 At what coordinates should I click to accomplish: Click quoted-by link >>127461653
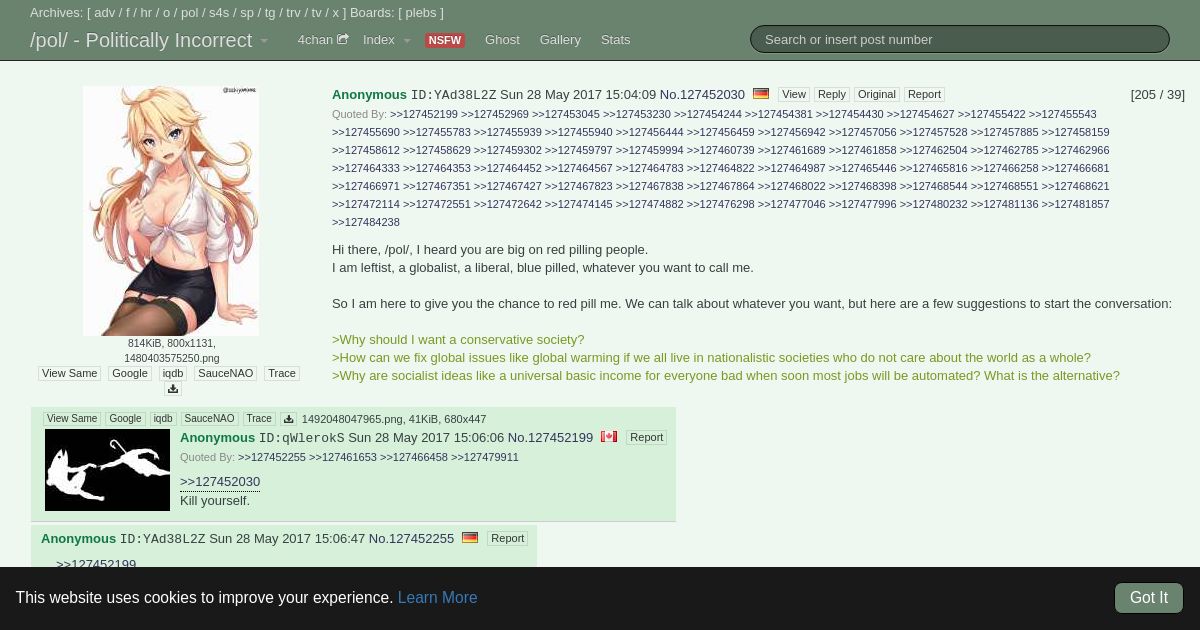(x=343, y=457)
